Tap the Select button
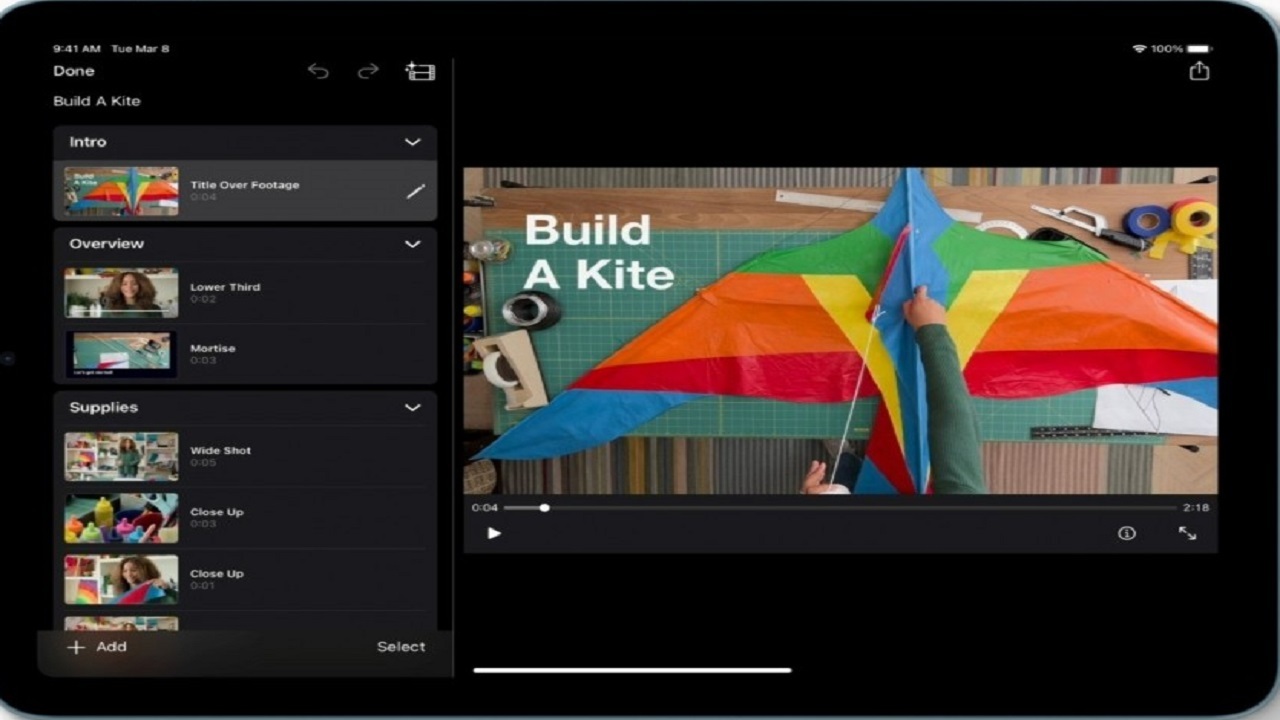1280x720 pixels. [x=401, y=647]
